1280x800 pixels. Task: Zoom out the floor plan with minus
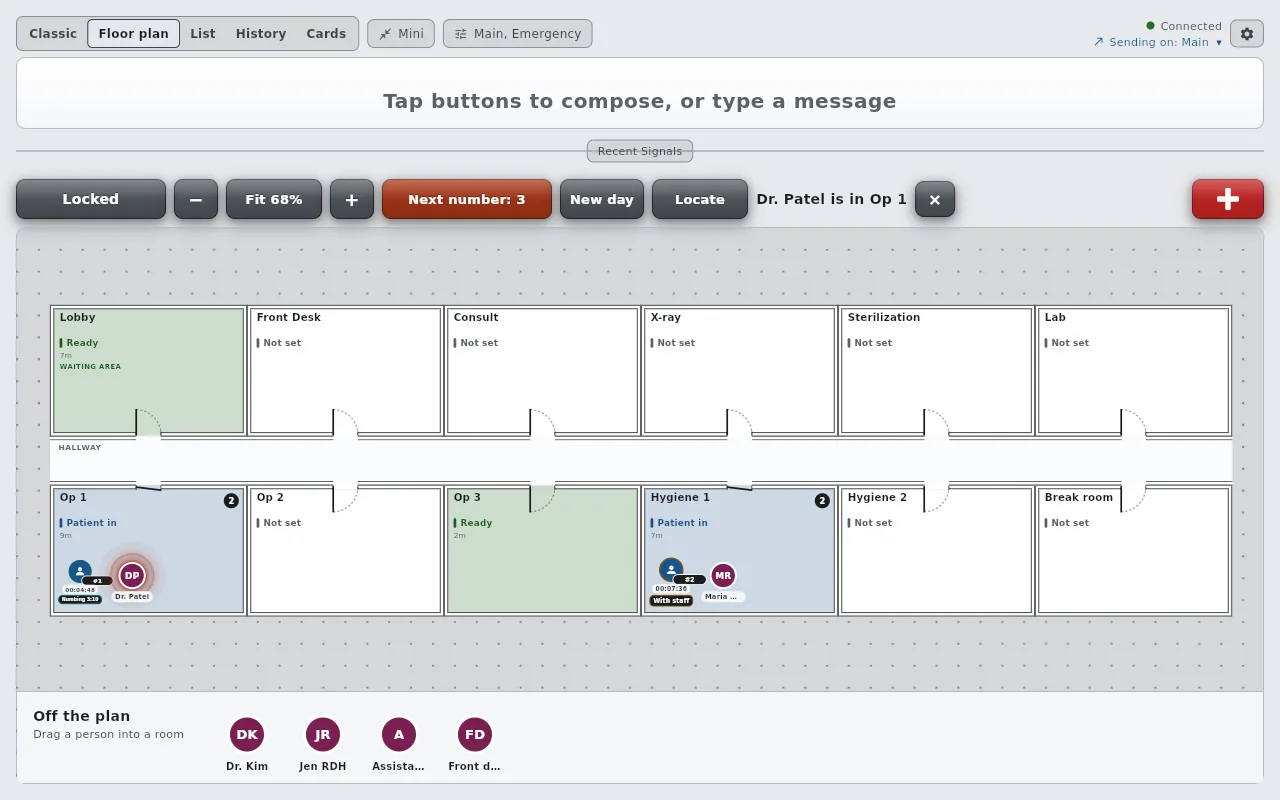(x=196, y=199)
